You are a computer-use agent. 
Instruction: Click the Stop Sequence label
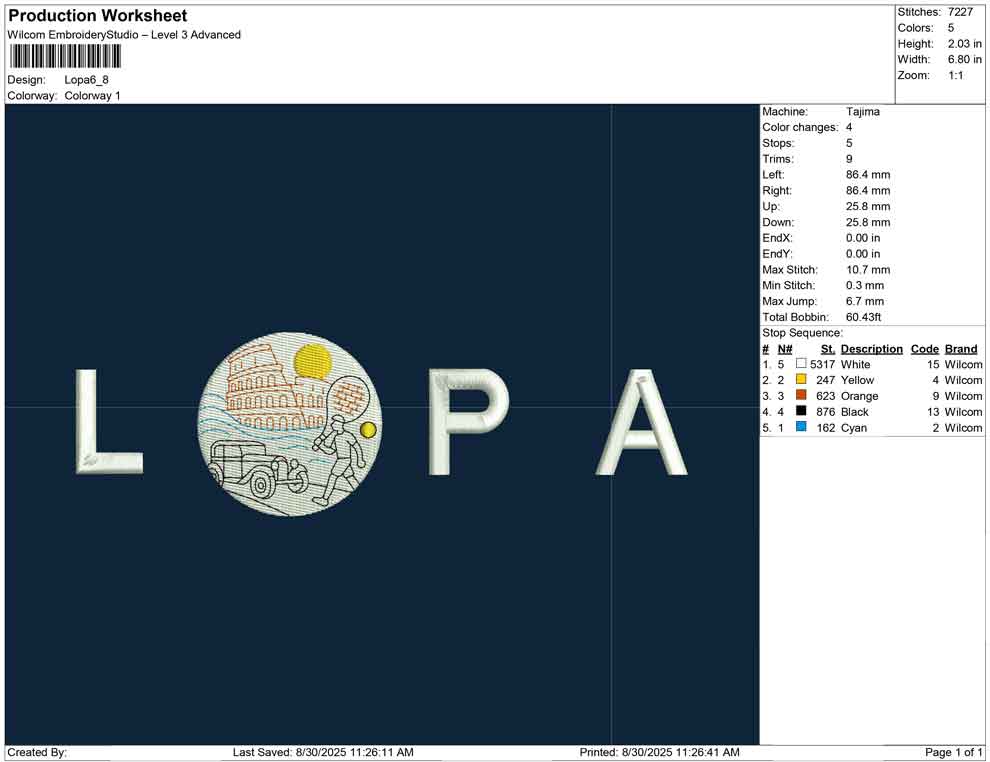pyautogui.click(x=802, y=333)
